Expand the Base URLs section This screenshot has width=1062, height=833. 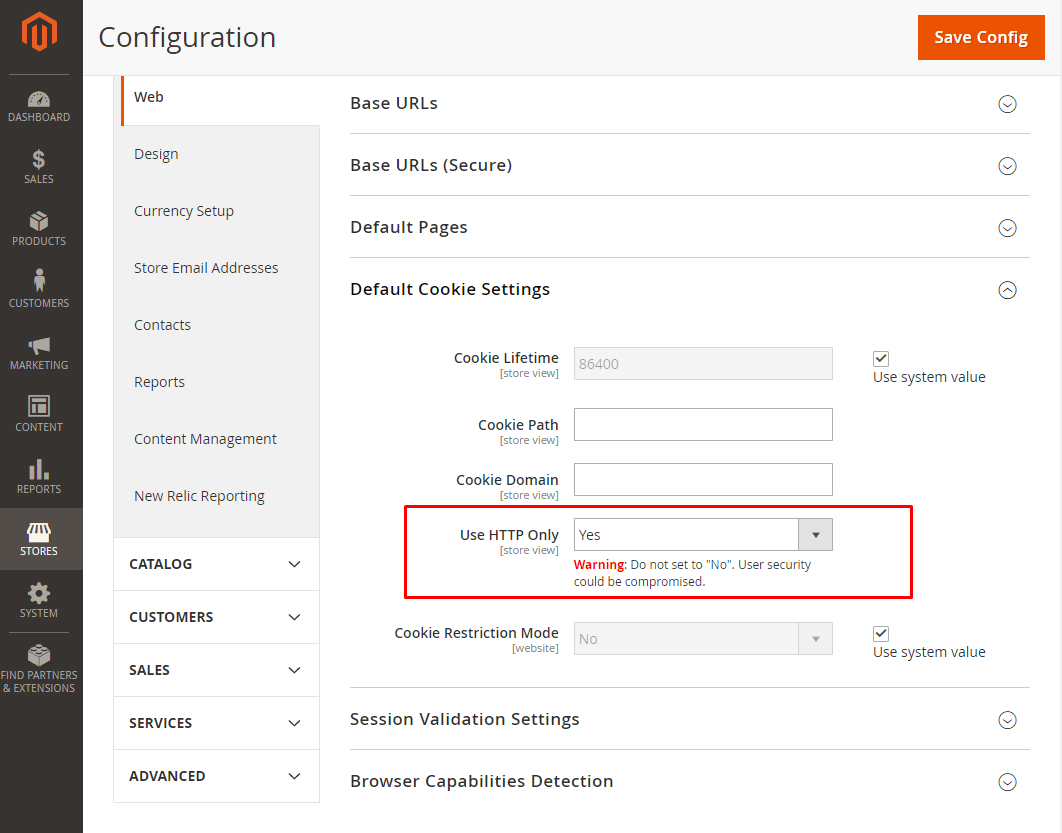(x=1007, y=104)
